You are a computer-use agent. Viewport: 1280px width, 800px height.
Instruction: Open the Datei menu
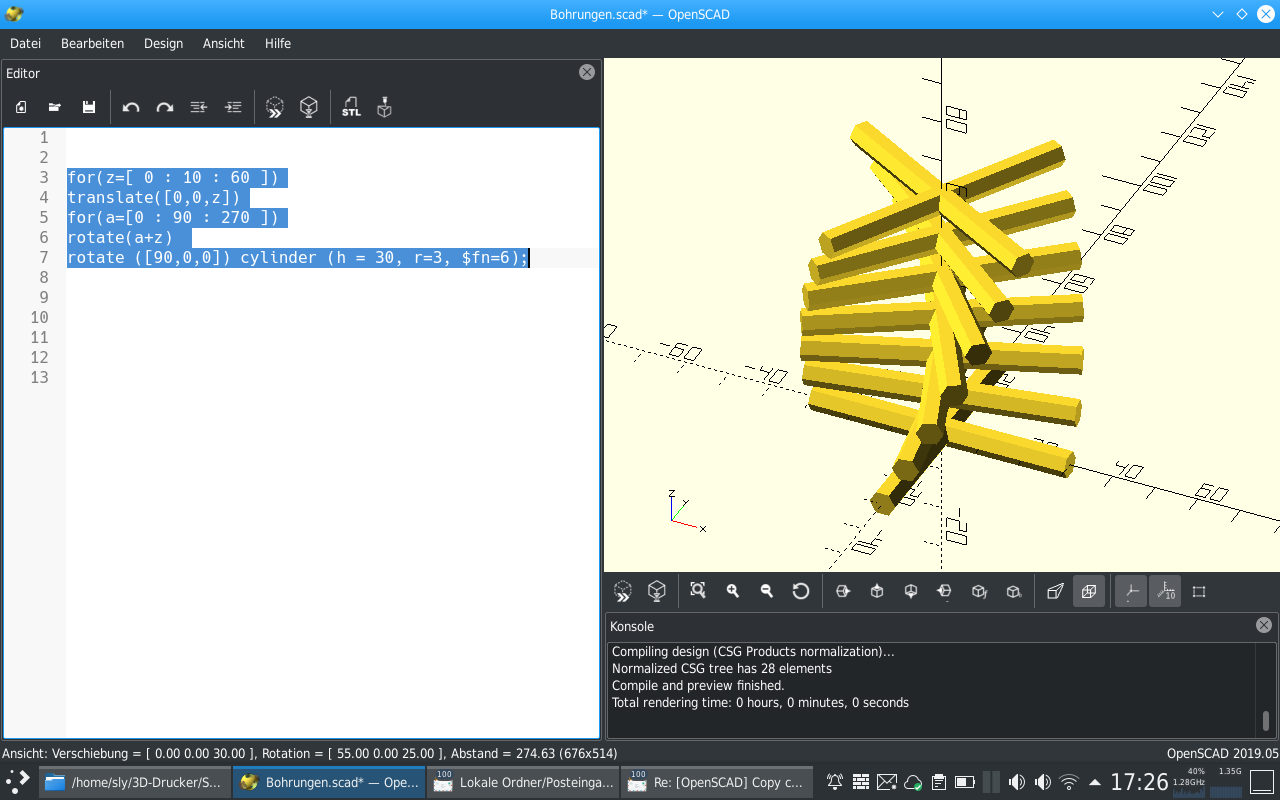click(x=25, y=43)
